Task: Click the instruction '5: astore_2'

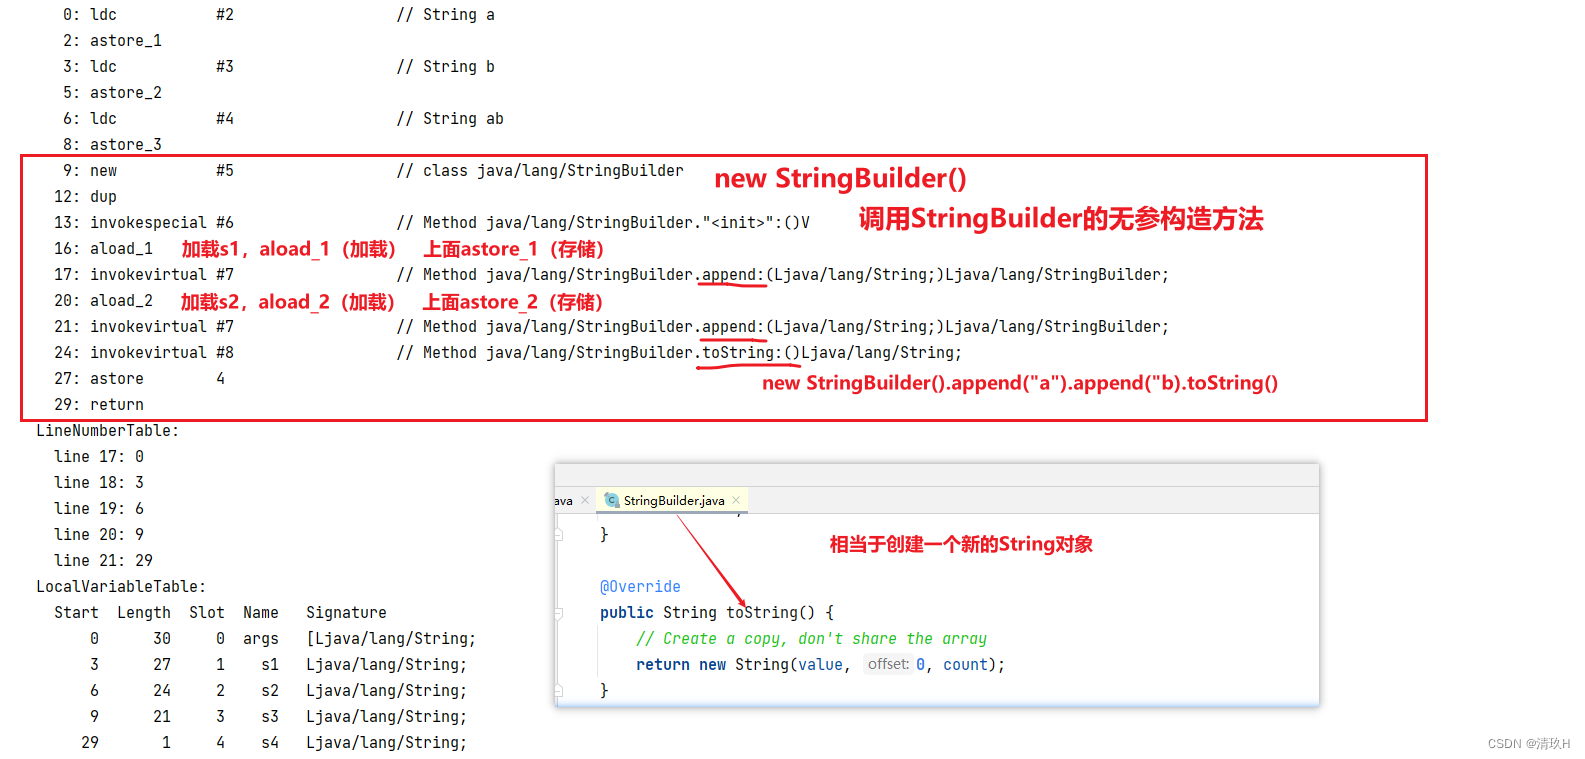Action: click(112, 93)
